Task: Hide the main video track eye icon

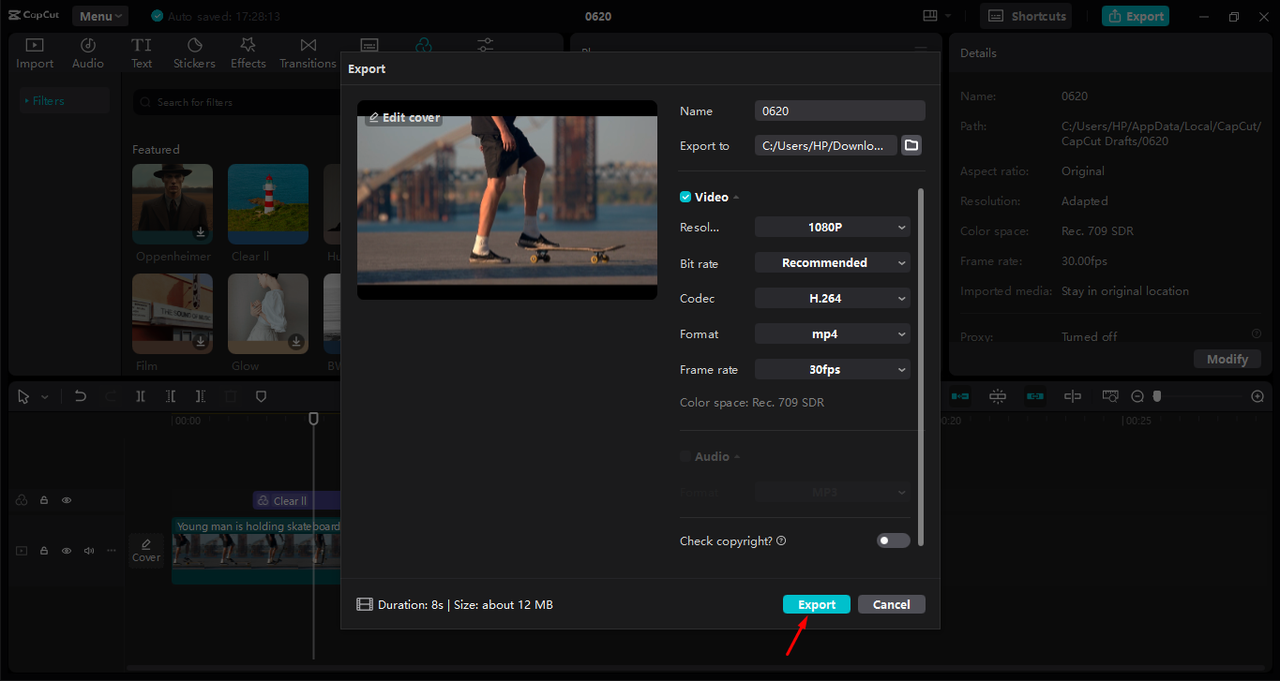Action: click(x=67, y=551)
